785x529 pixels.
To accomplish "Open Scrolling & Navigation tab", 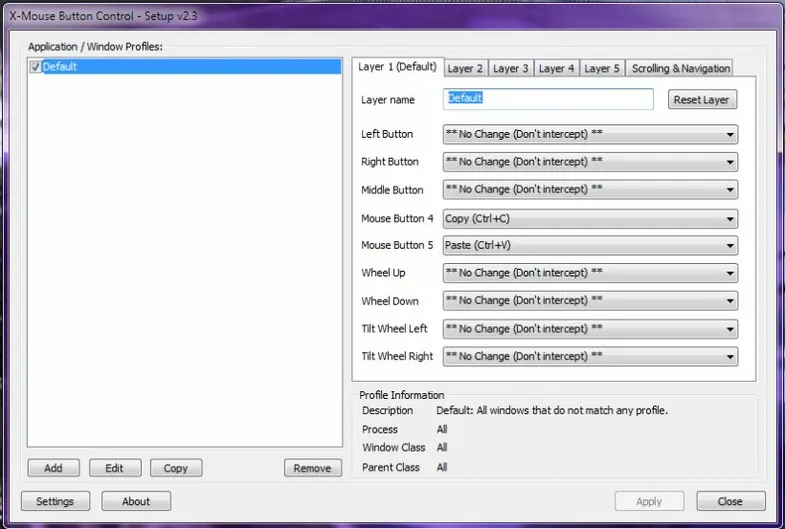I will (x=680, y=68).
